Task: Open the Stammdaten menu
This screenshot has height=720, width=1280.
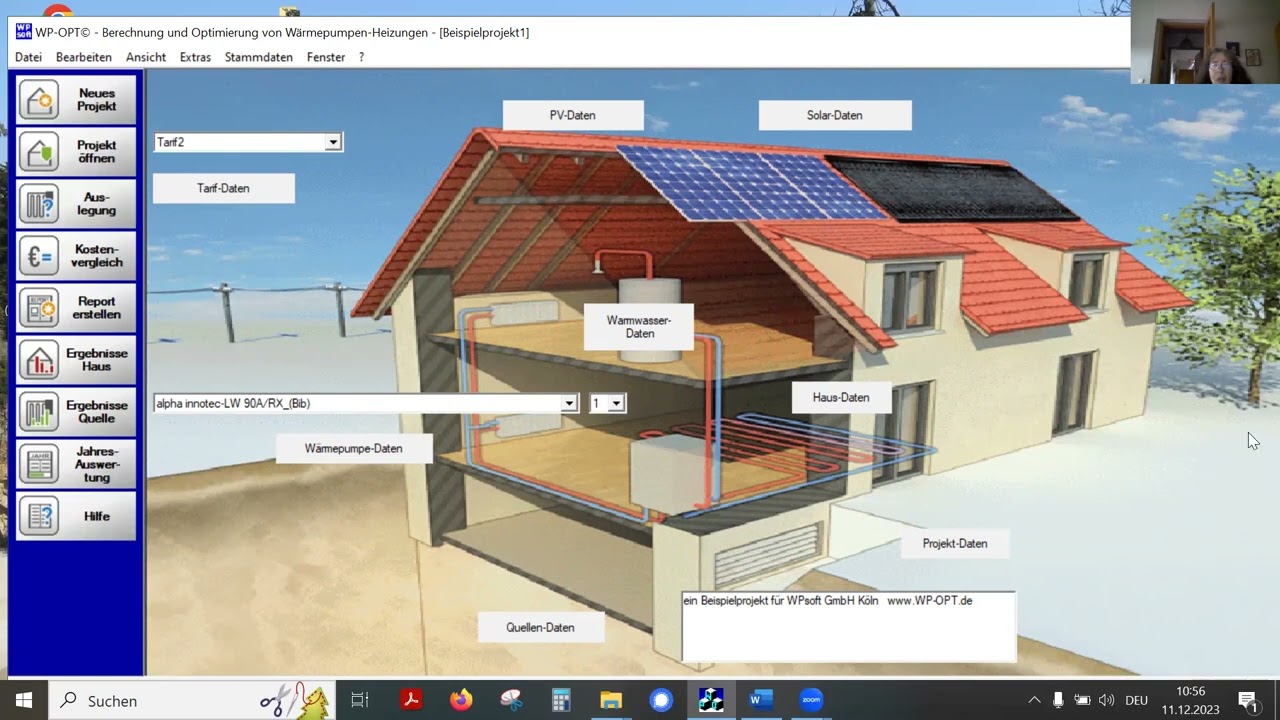Action: [x=259, y=57]
